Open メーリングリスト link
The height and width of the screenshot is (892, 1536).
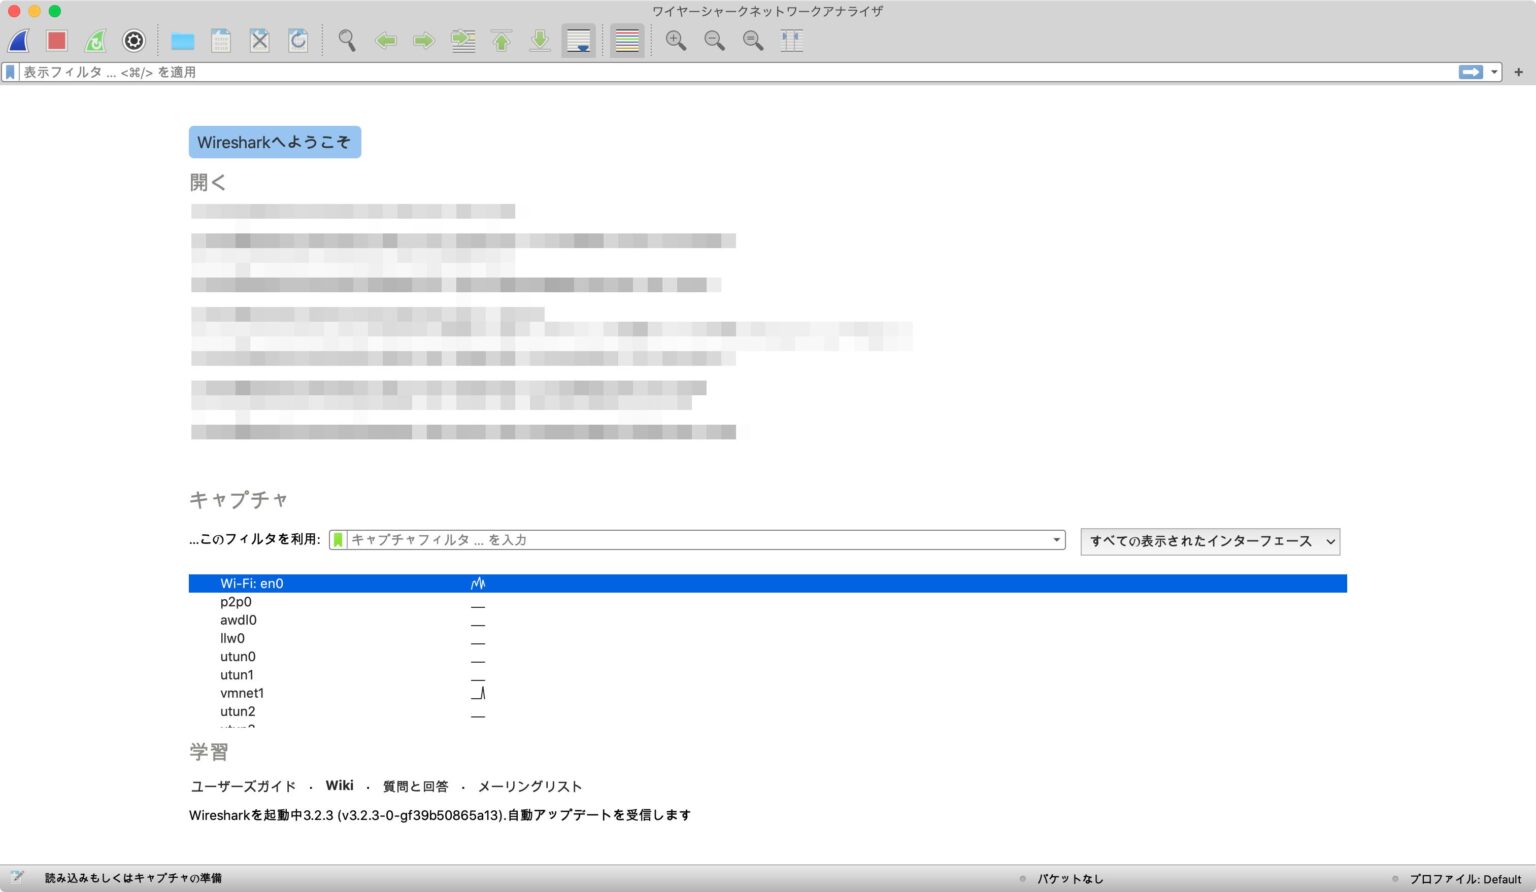coord(530,787)
